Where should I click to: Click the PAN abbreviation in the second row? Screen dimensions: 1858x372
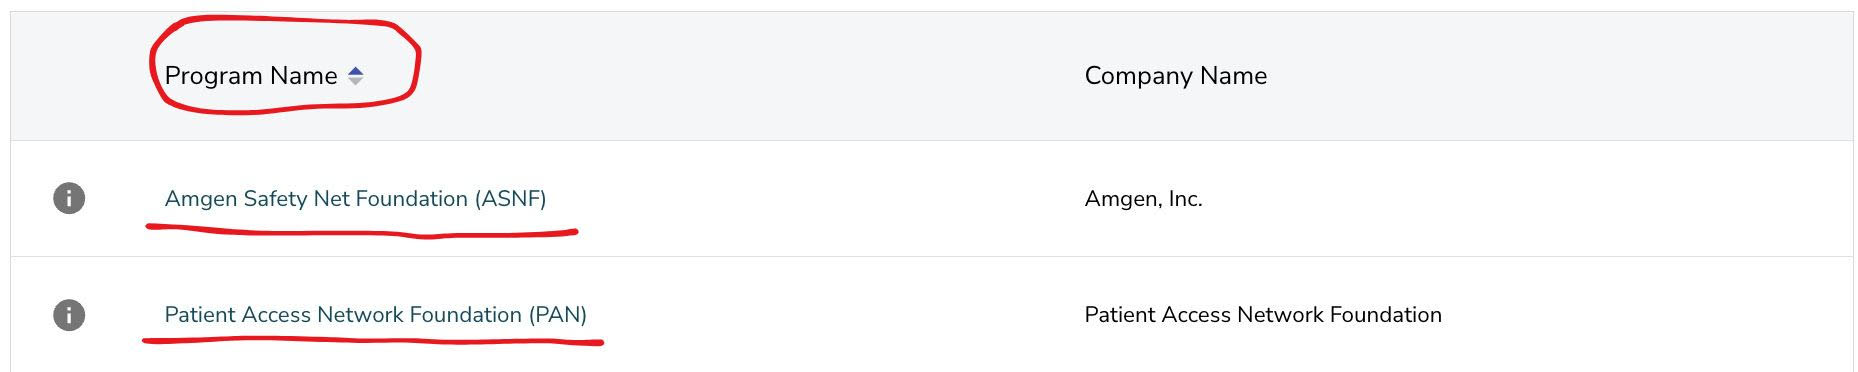[x=558, y=315]
